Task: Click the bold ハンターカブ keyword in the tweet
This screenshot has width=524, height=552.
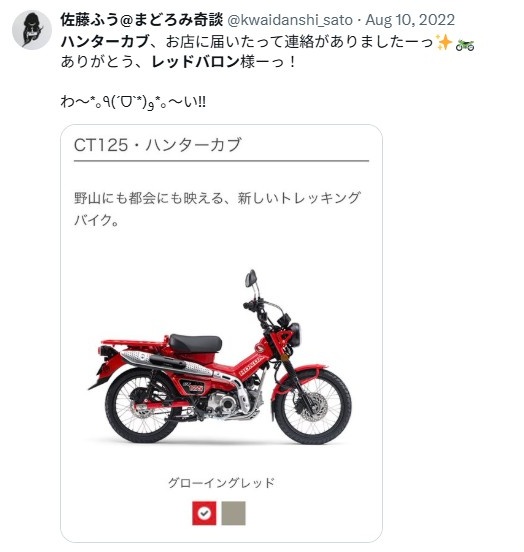Action: 105,42
